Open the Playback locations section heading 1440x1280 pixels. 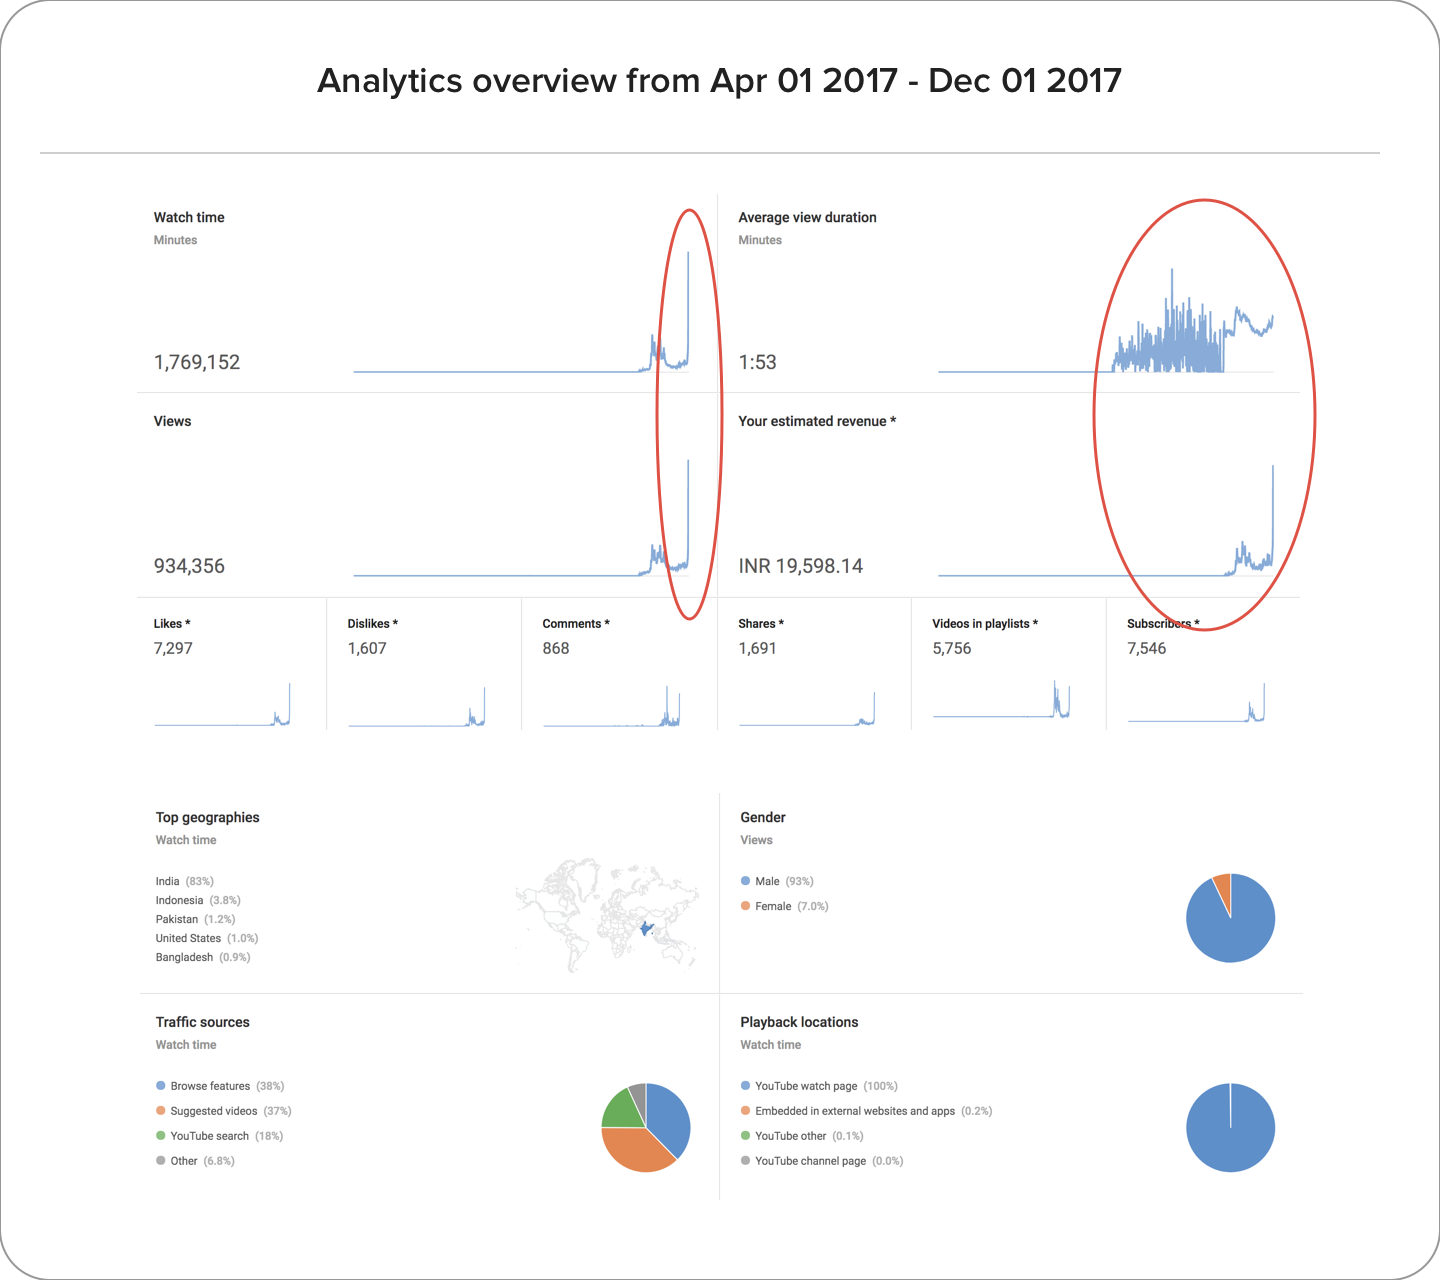[799, 1022]
